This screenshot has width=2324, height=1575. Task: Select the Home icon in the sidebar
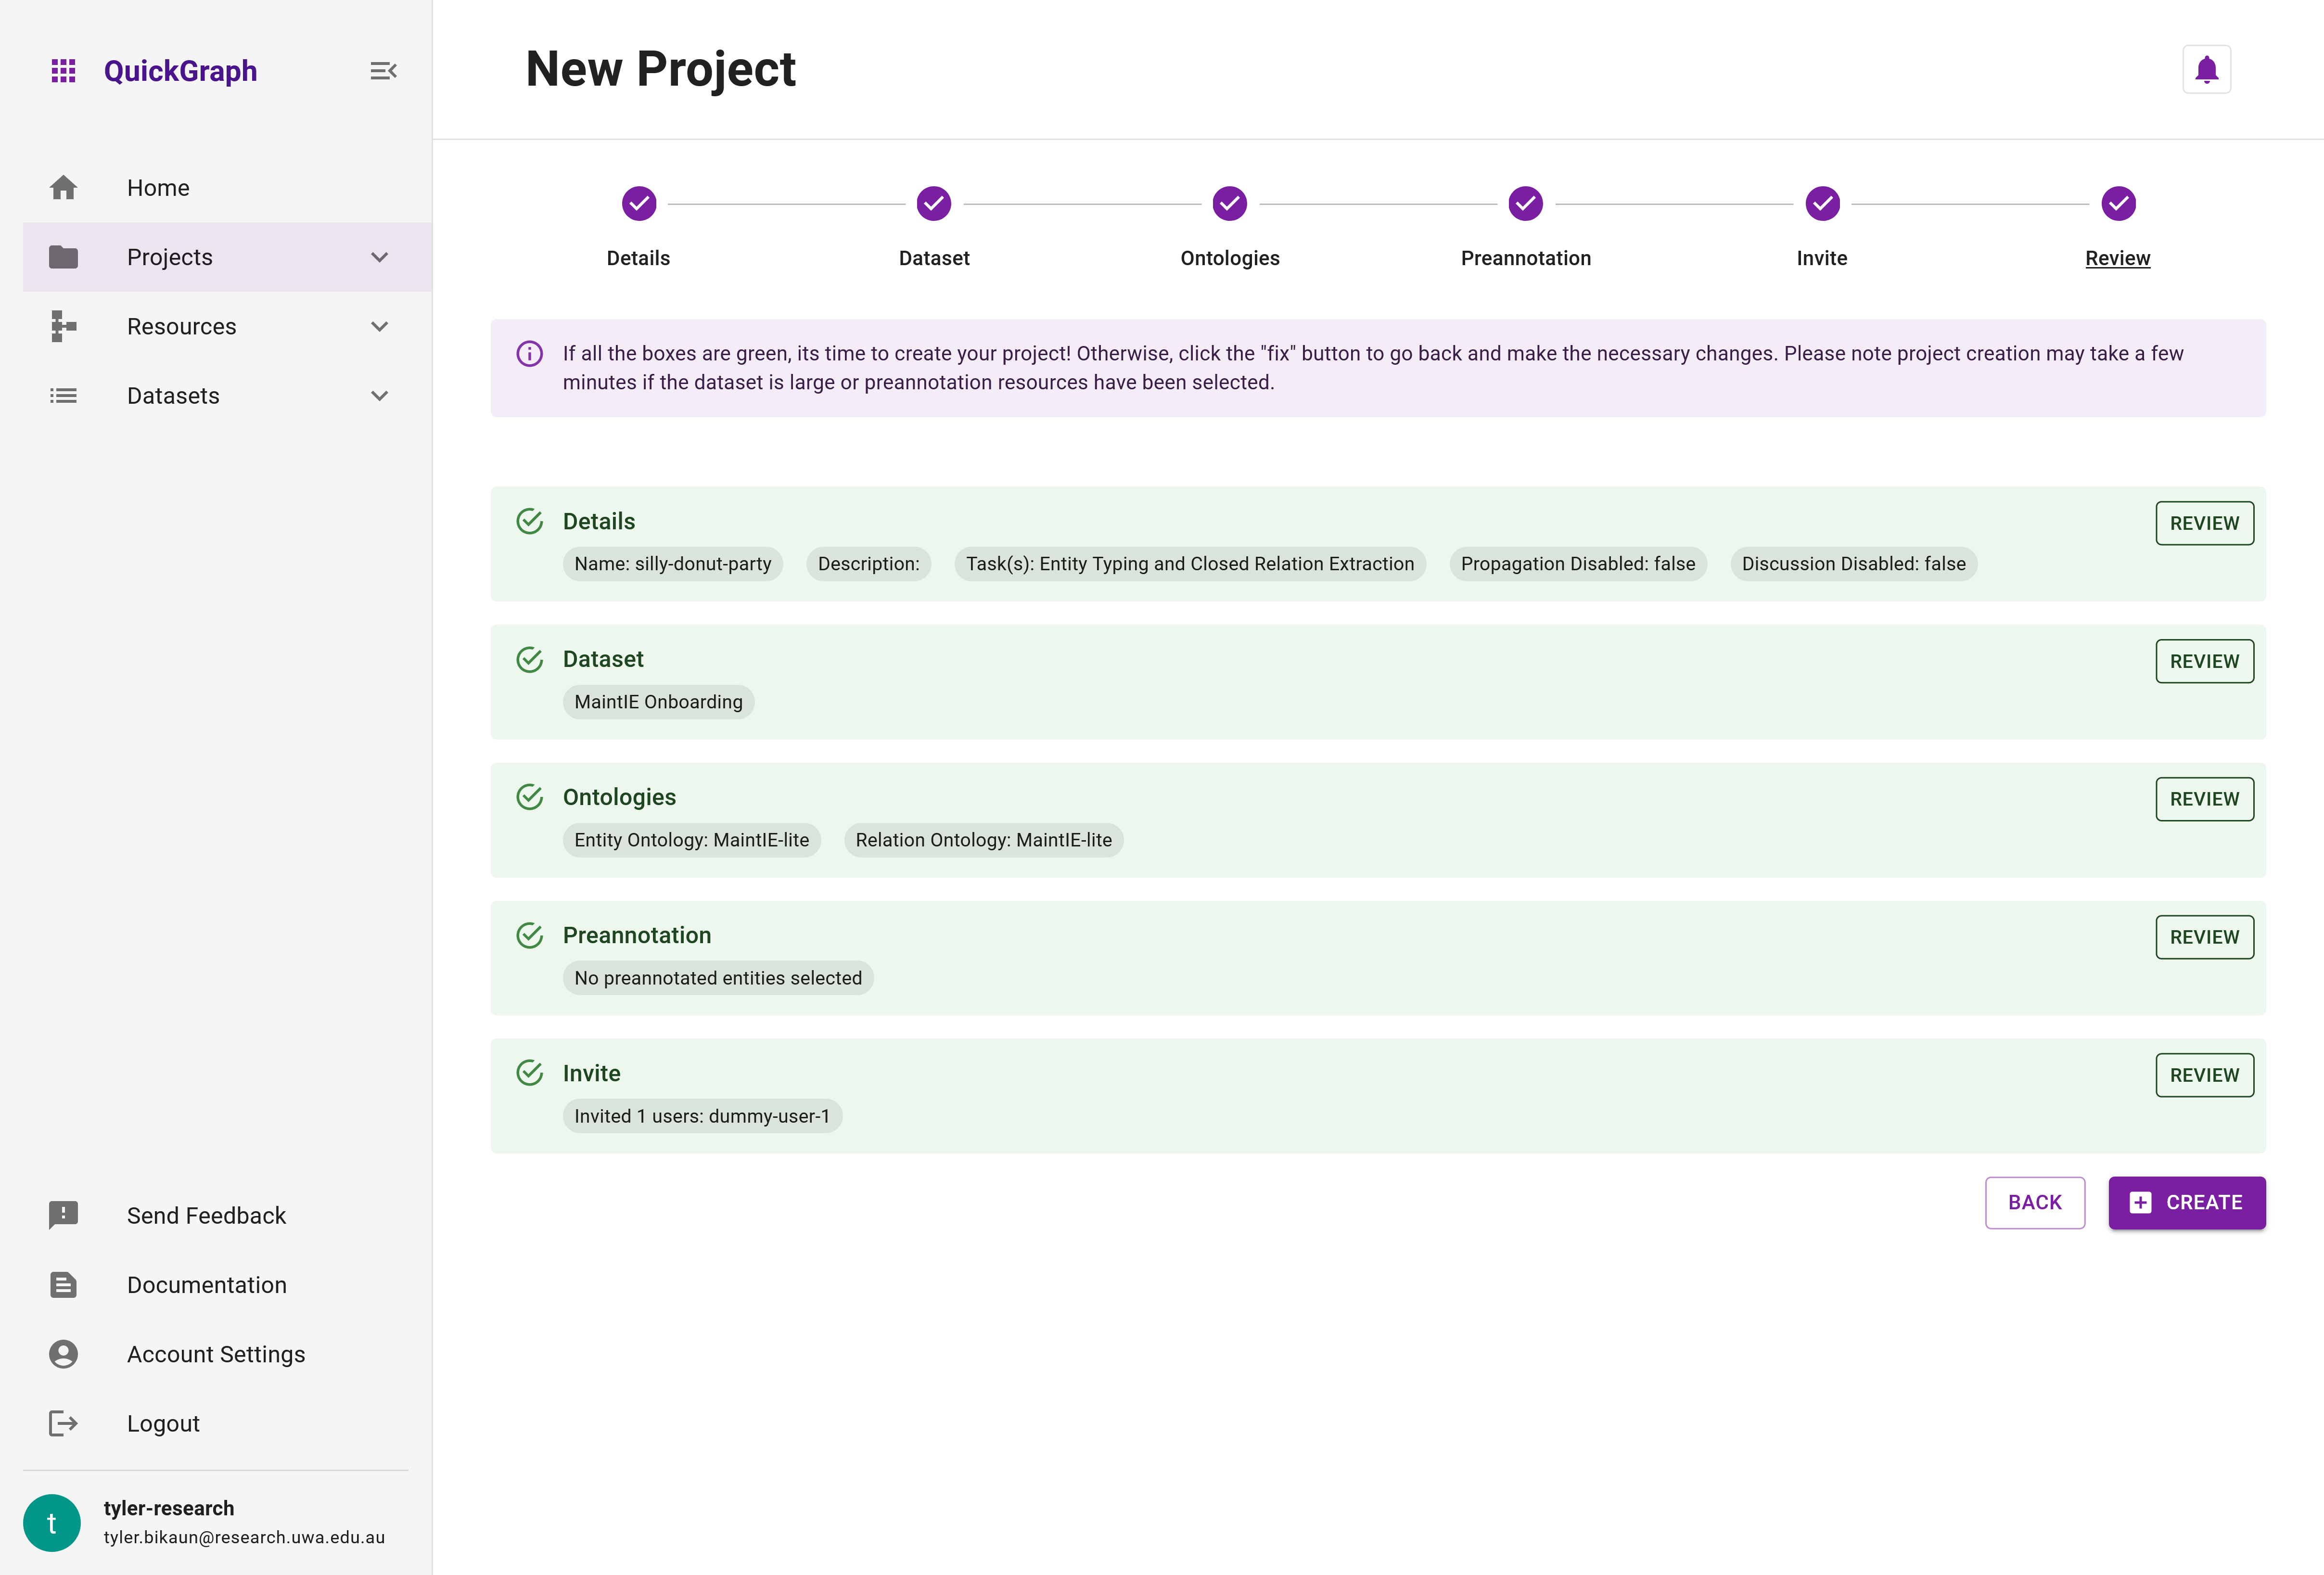tap(63, 187)
